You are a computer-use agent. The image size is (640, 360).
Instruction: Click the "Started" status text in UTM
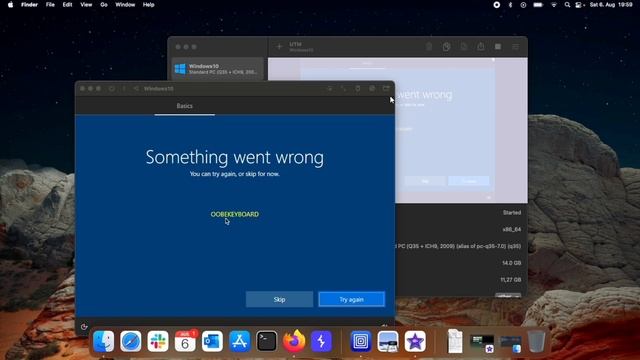(512, 213)
